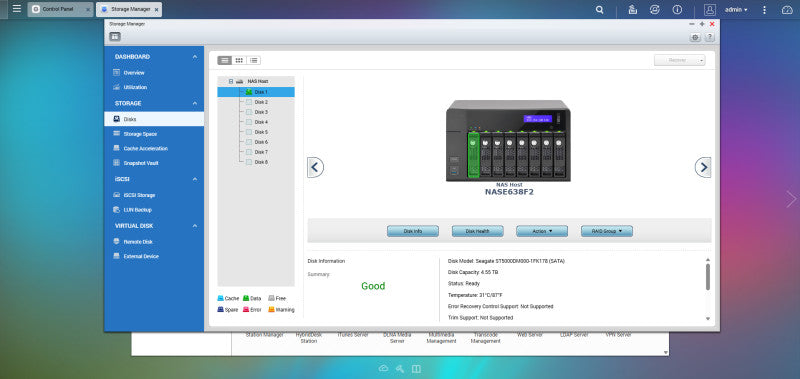
Task: Click the Disk Health button
Action: click(478, 231)
